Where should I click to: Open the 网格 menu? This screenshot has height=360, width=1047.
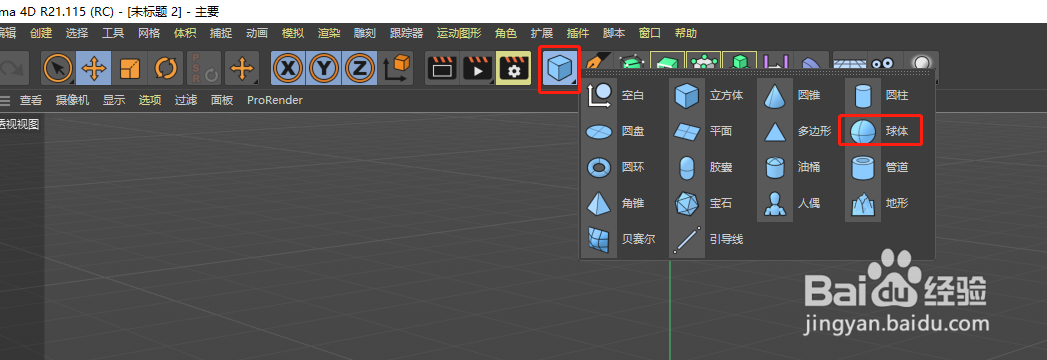pos(149,33)
